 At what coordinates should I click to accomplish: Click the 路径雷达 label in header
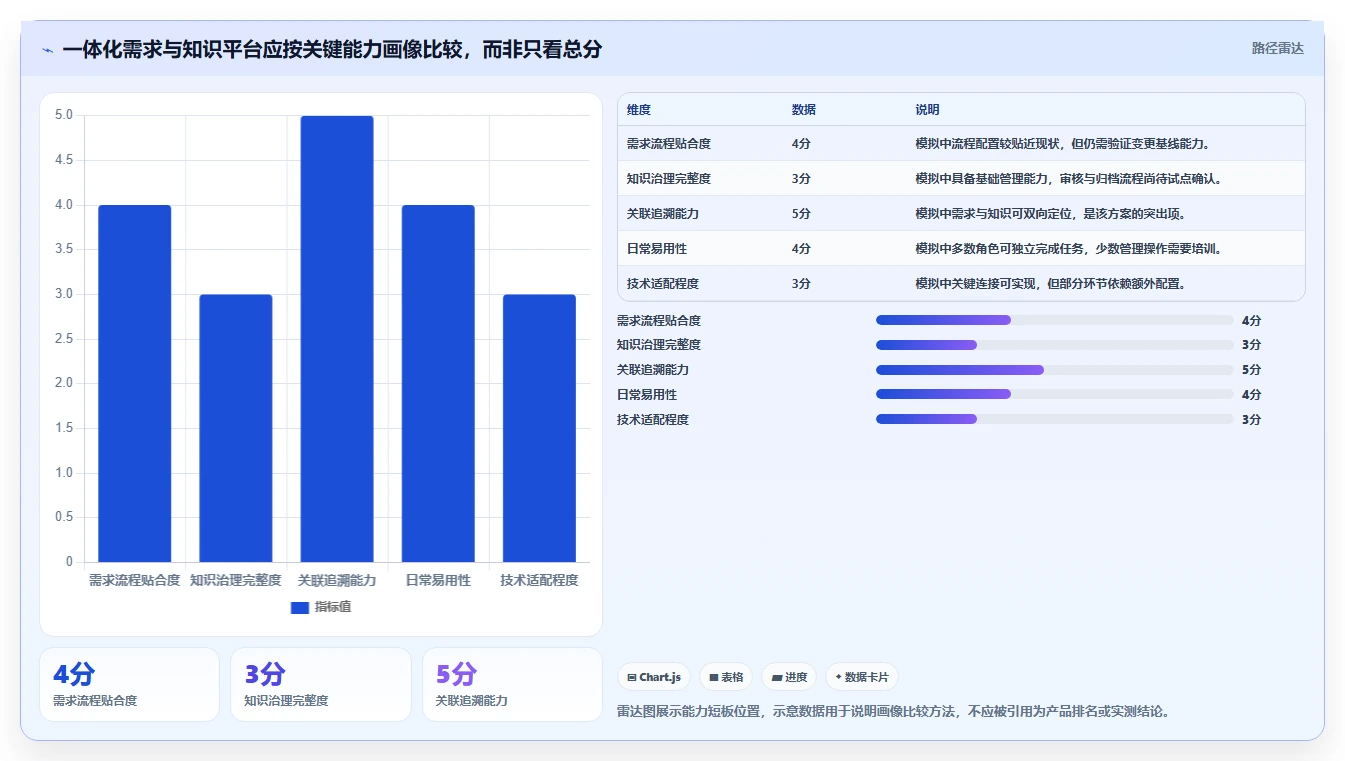click(1277, 48)
